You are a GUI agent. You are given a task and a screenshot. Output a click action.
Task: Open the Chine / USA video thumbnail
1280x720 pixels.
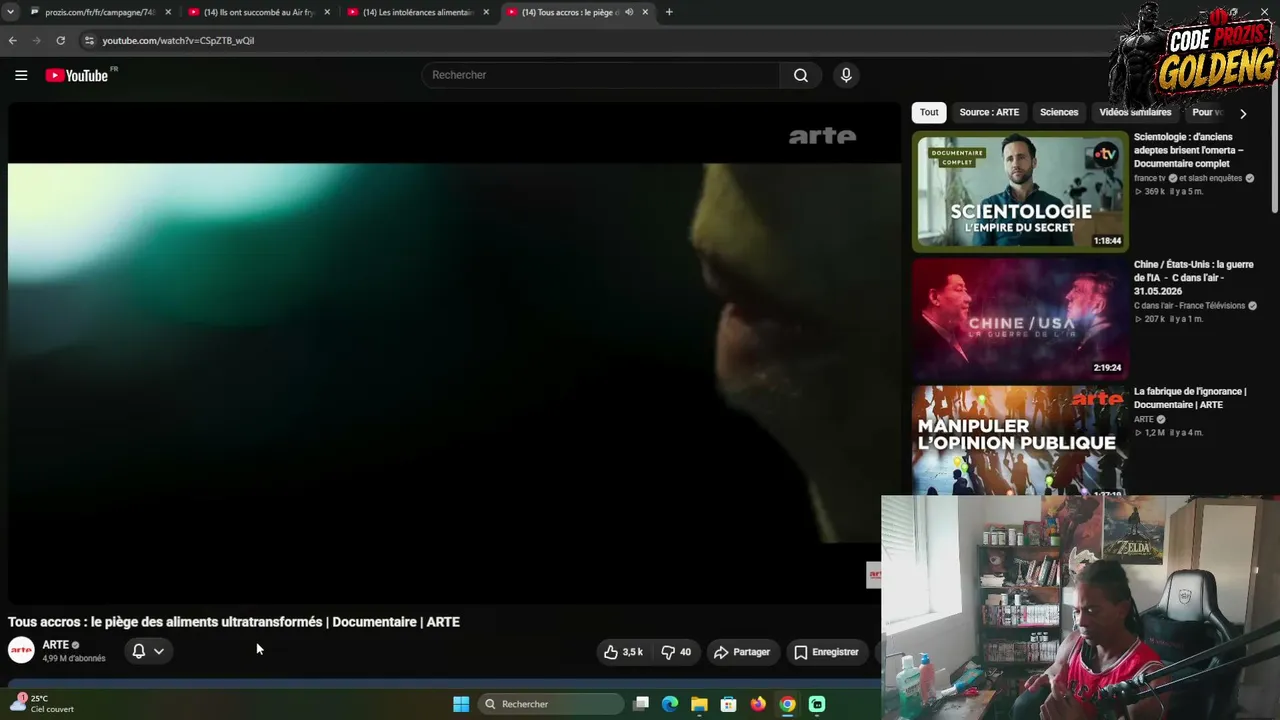(1020, 318)
